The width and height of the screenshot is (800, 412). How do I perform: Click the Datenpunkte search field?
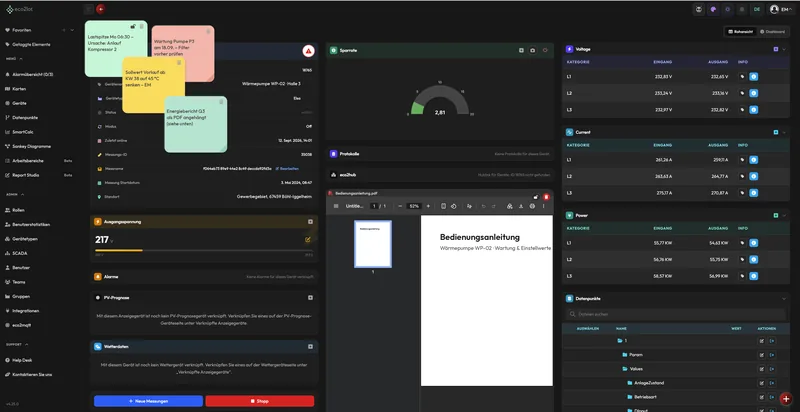[676, 314]
